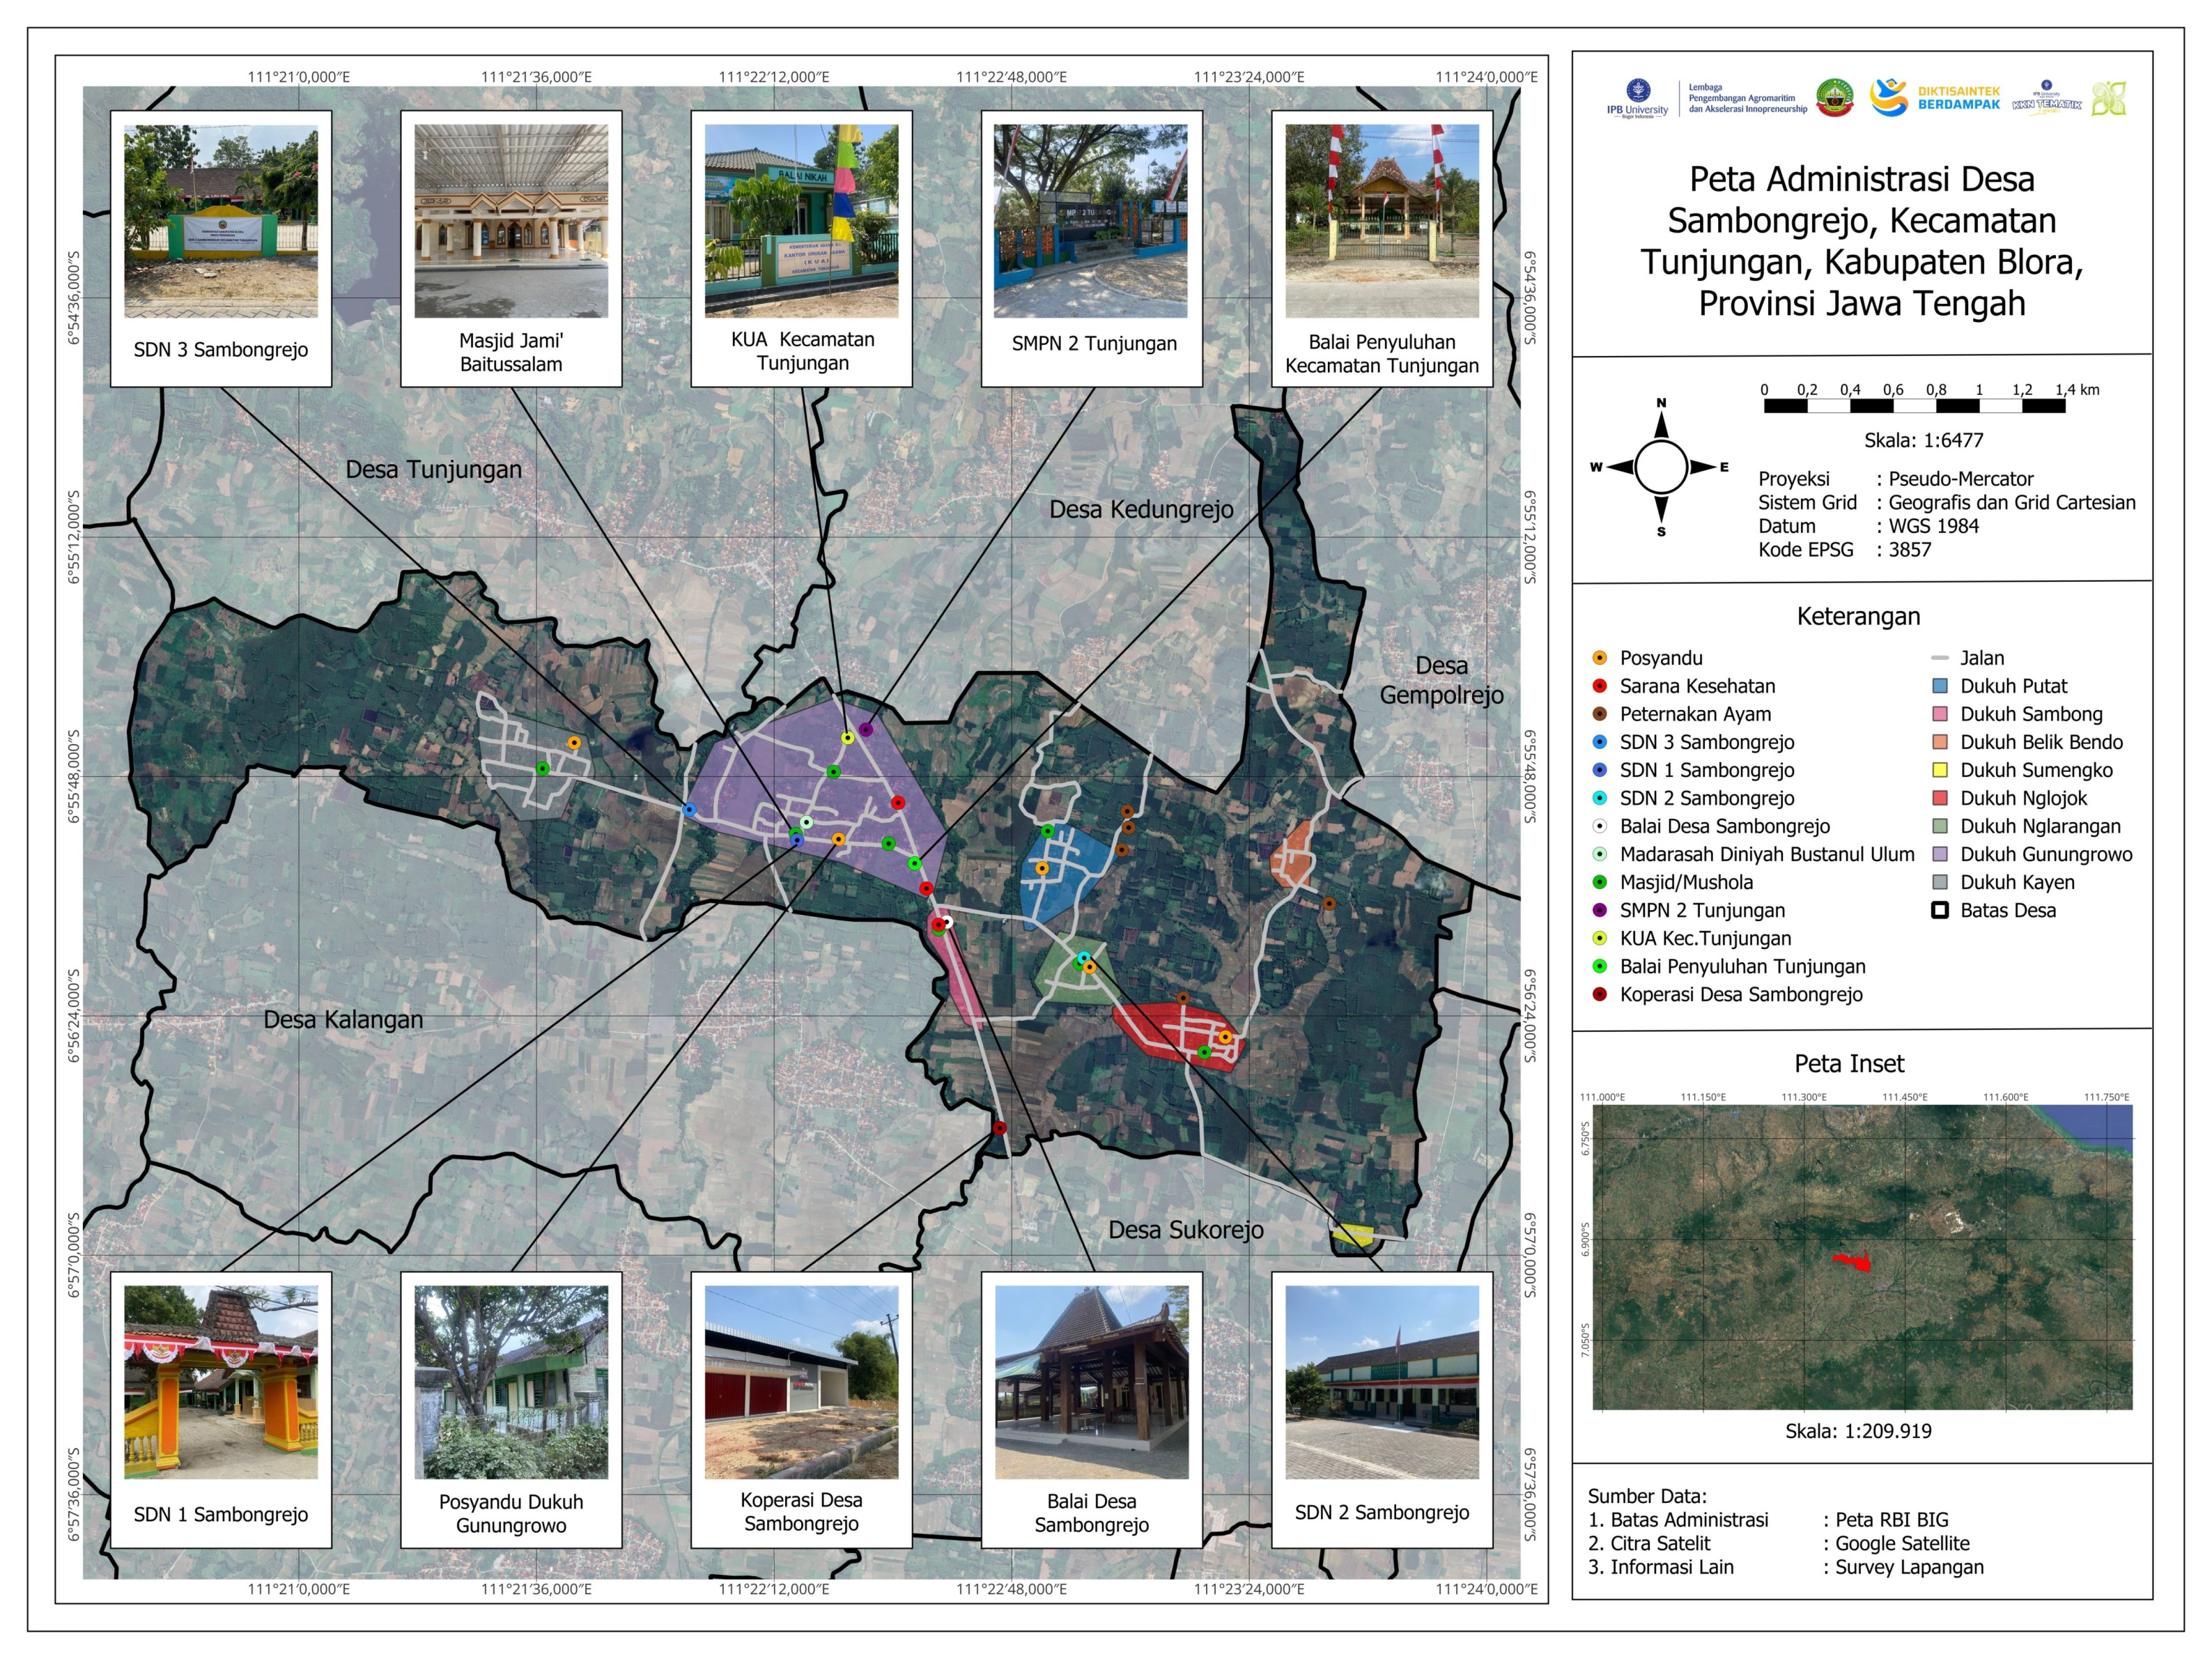This screenshot has width=2212, height=1659.
Task: Click the Desa Tunjungan map label
Action: click(x=433, y=469)
